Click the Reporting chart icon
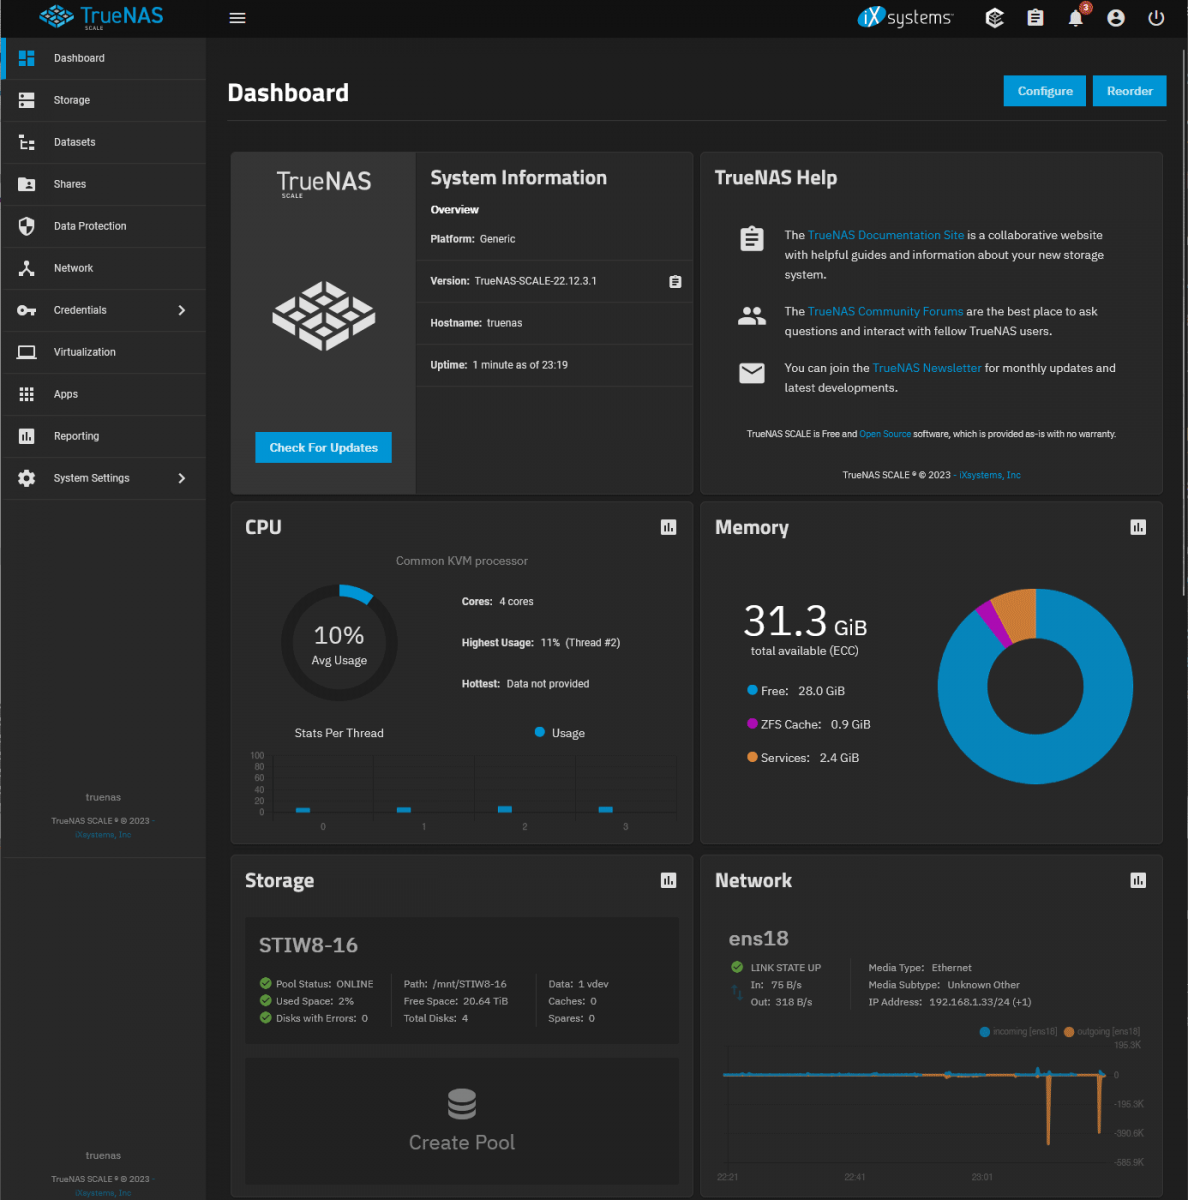This screenshot has width=1188, height=1200. tap(27, 436)
